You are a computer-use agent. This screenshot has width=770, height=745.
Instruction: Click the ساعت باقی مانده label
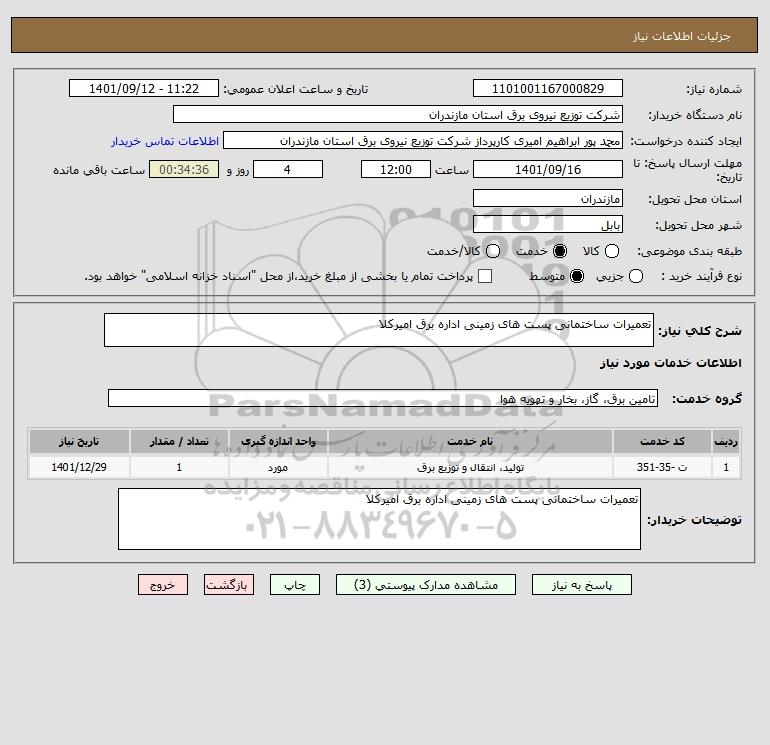click(x=99, y=170)
